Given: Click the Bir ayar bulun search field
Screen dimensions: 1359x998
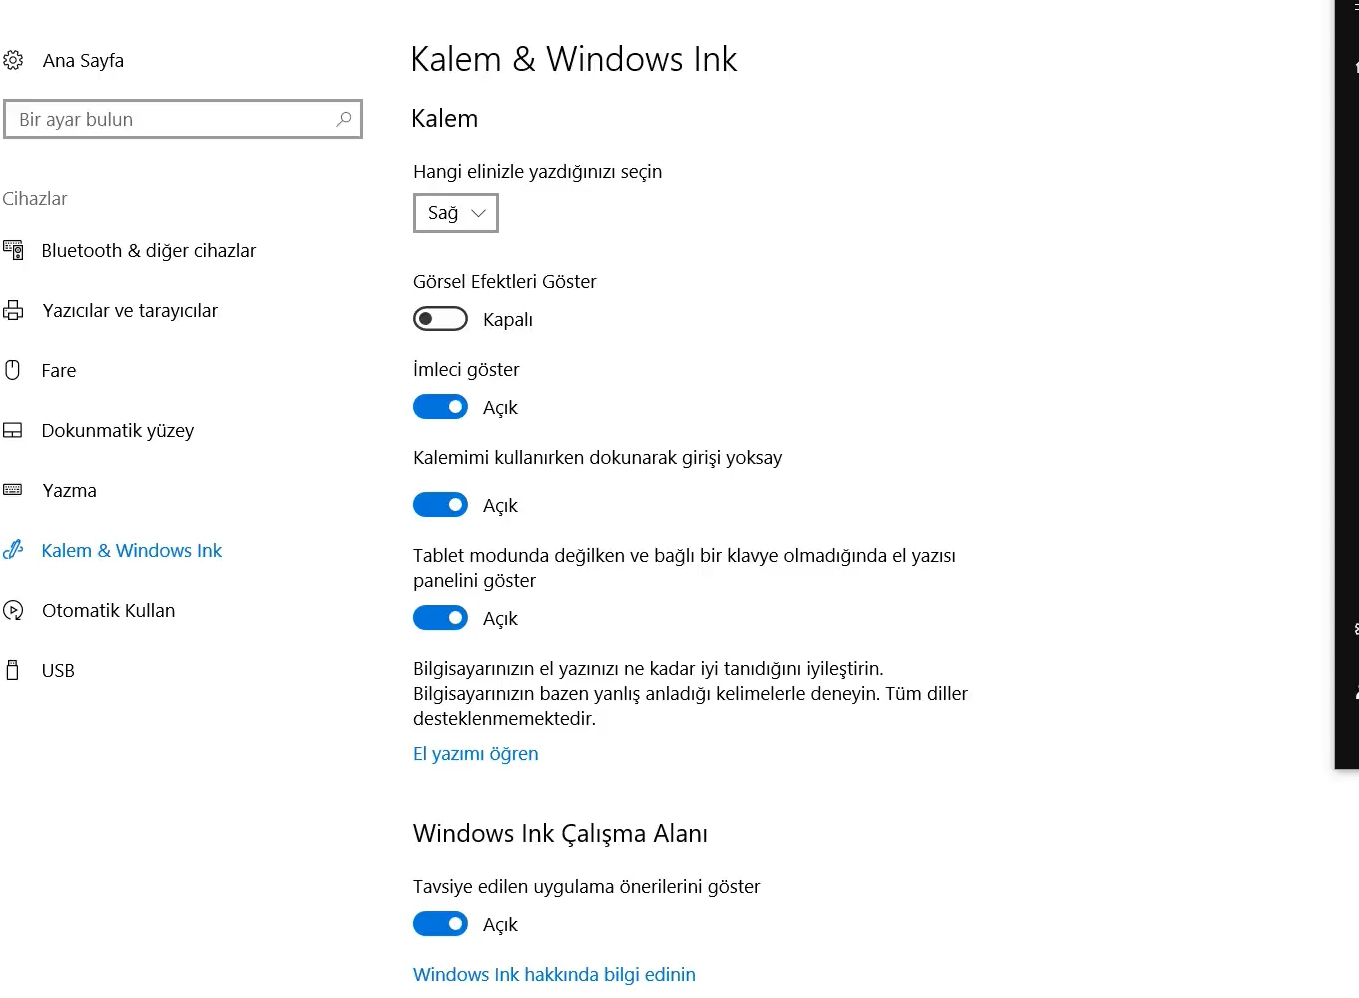Looking at the screenshot, I should tap(170, 120).
